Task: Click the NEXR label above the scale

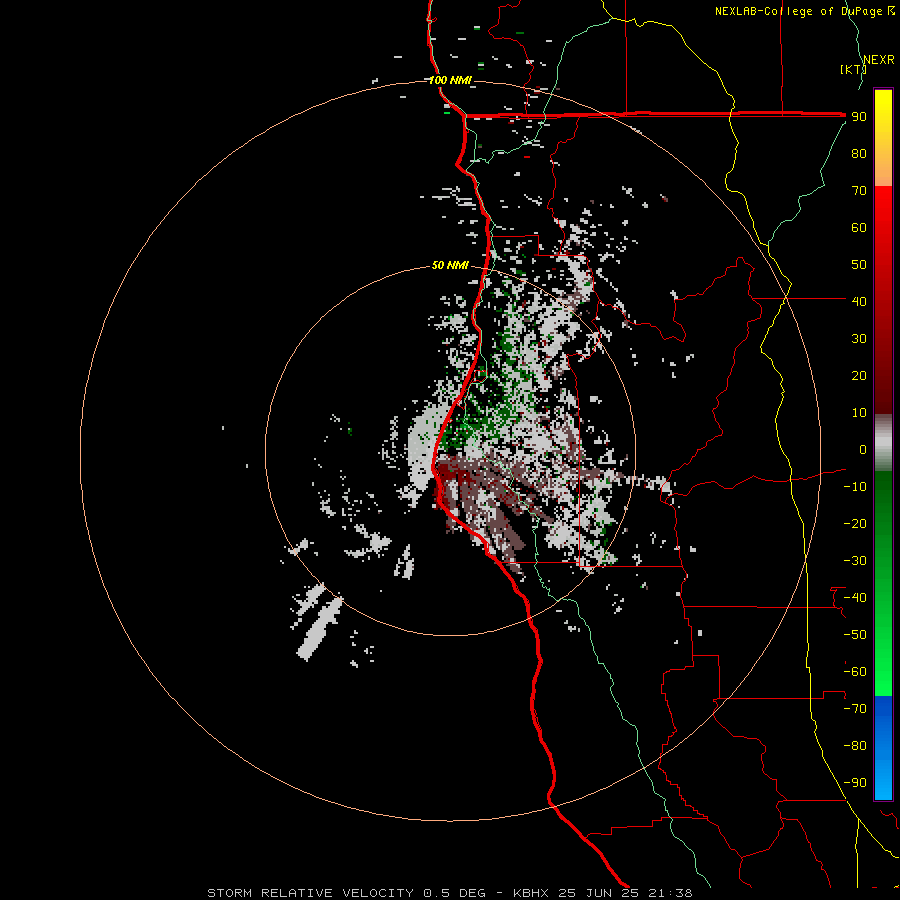Action: pyautogui.click(x=879, y=60)
